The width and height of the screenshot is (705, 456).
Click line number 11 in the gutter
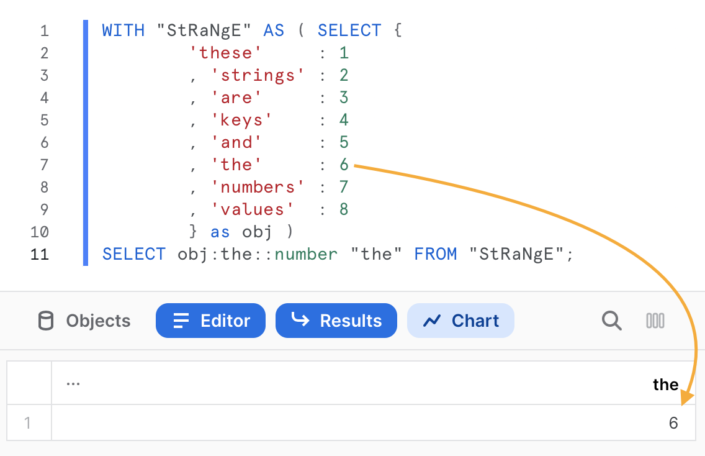coord(41,254)
